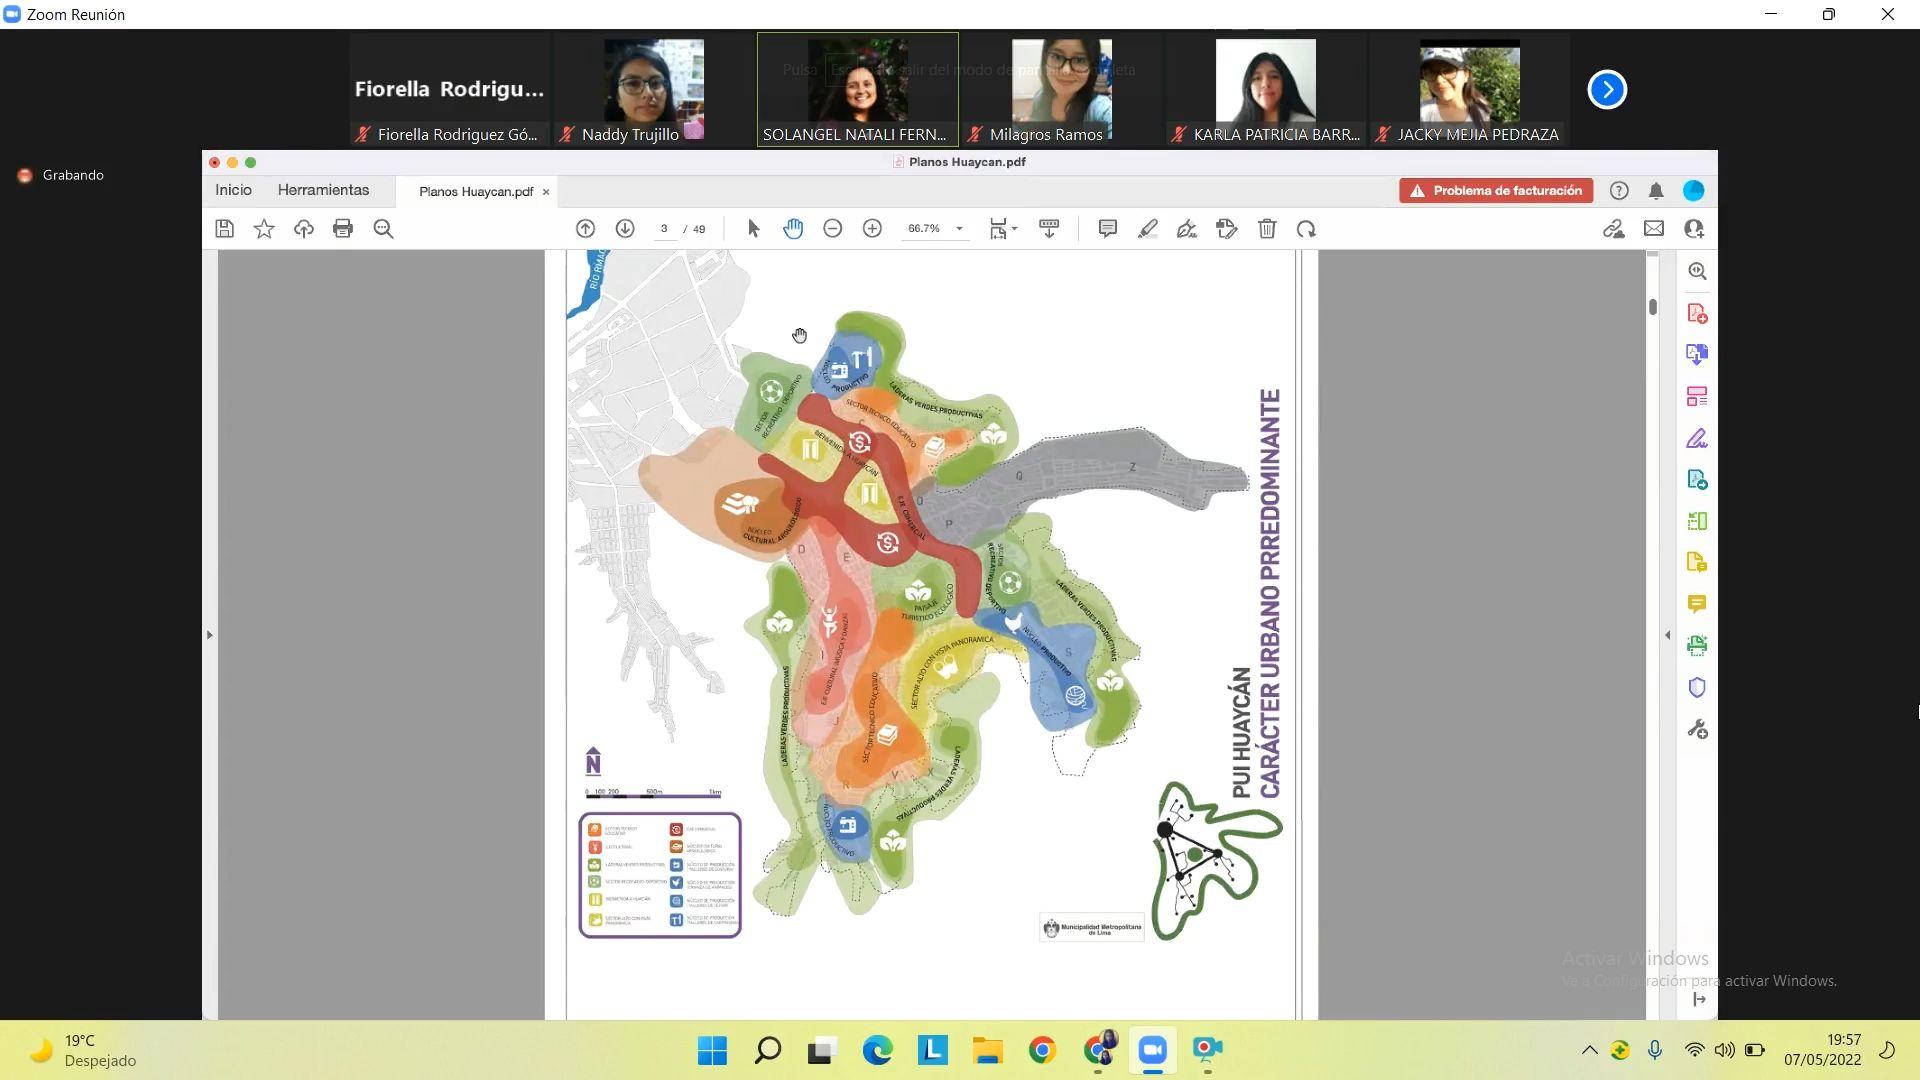
Task: Print the document using printer icon
Action: (343, 229)
